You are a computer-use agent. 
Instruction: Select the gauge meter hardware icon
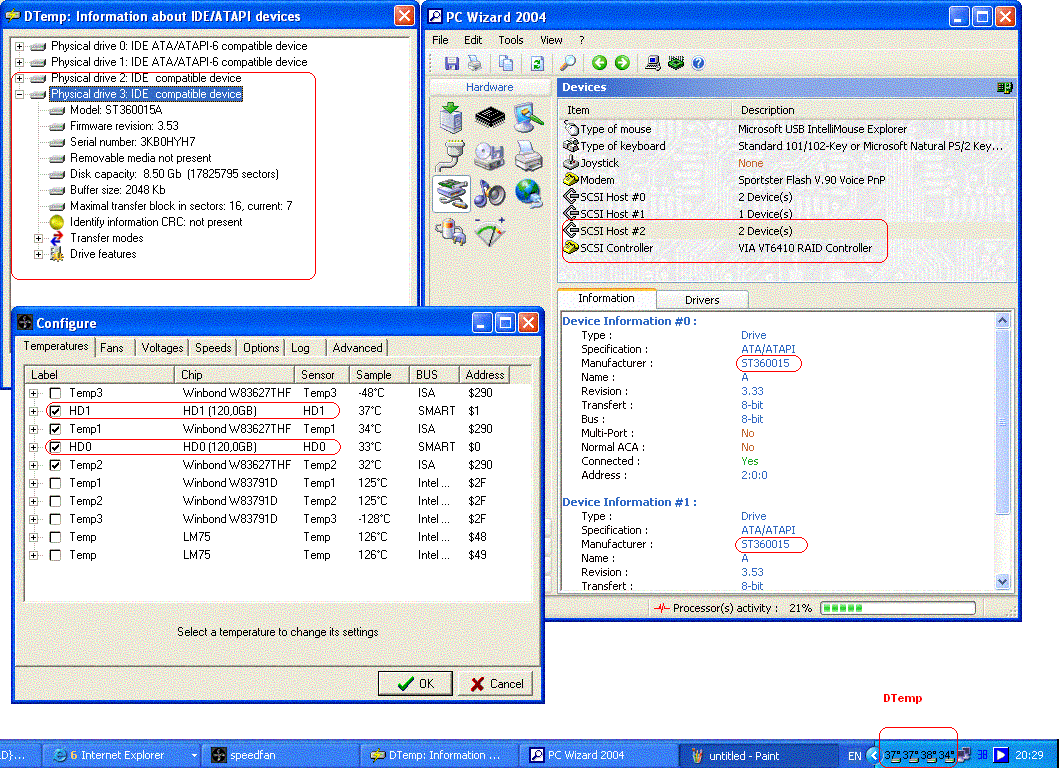point(490,232)
